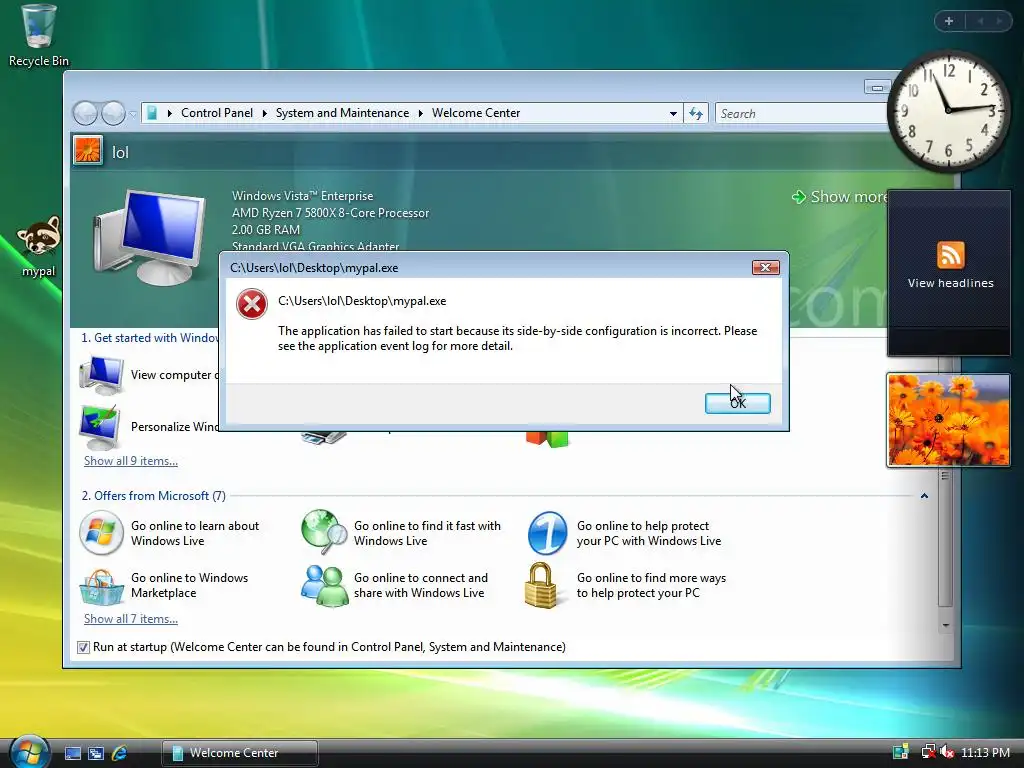This screenshot has width=1024, height=768.
Task: Click the Windows Marketplace basket icon
Action: [x=101, y=586]
